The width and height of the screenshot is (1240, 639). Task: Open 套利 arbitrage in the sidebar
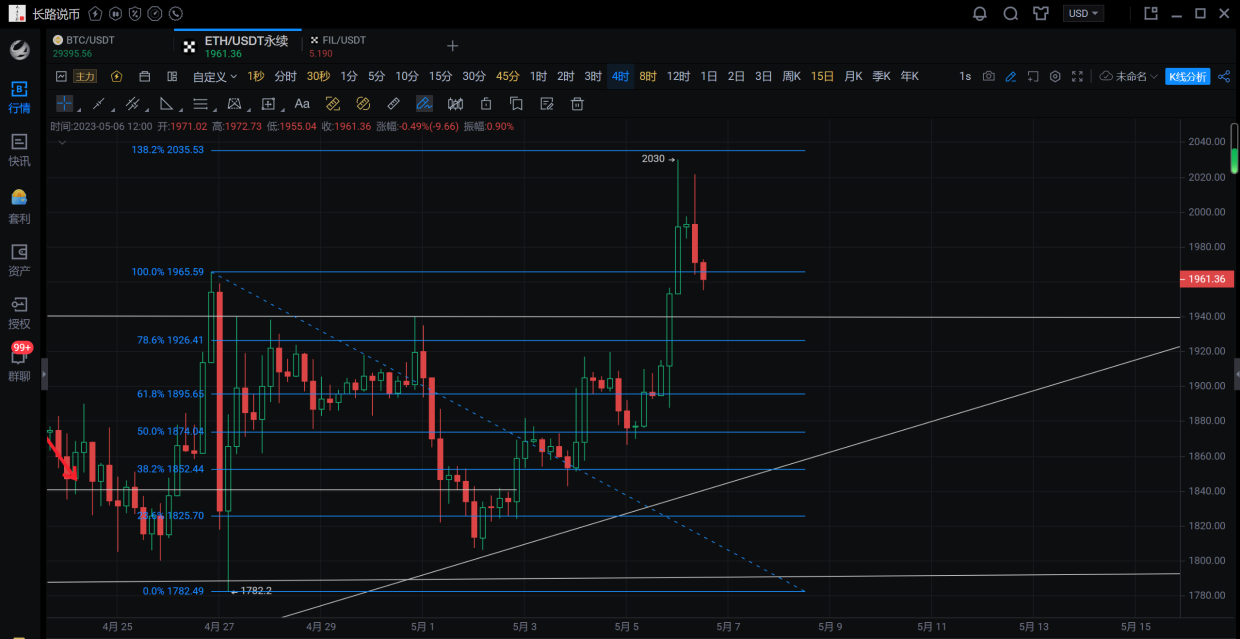coord(19,206)
